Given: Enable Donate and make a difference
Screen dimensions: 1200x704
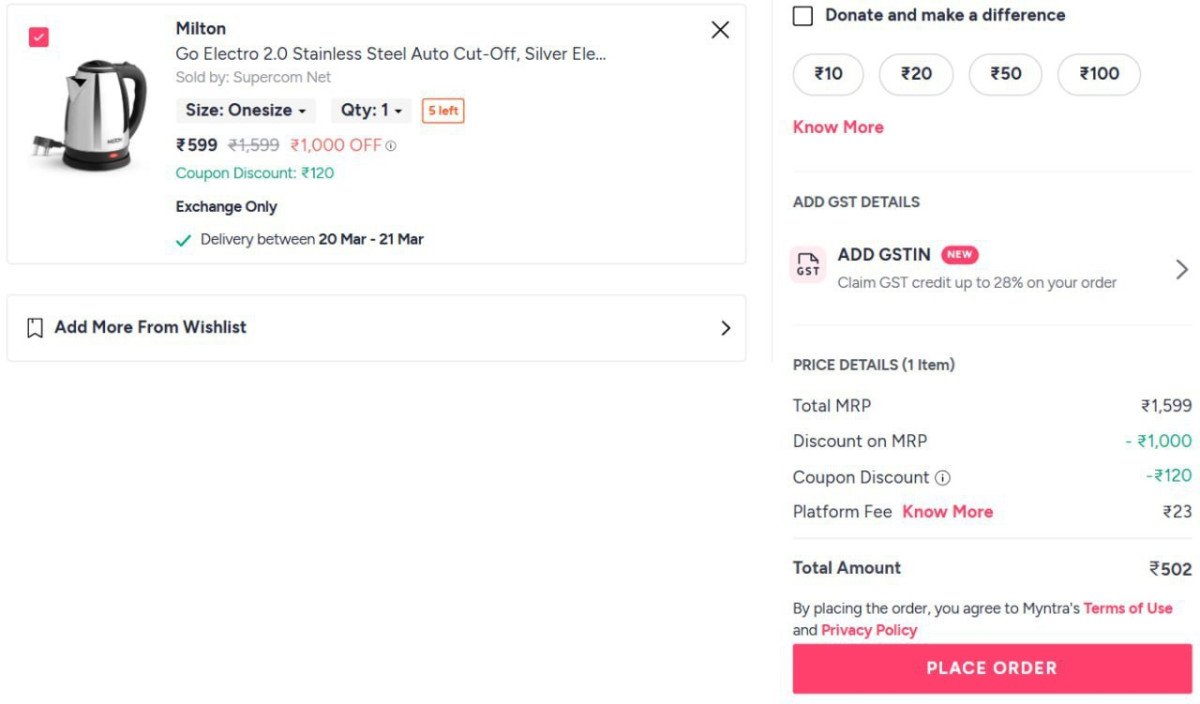Looking at the screenshot, I should point(803,15).
